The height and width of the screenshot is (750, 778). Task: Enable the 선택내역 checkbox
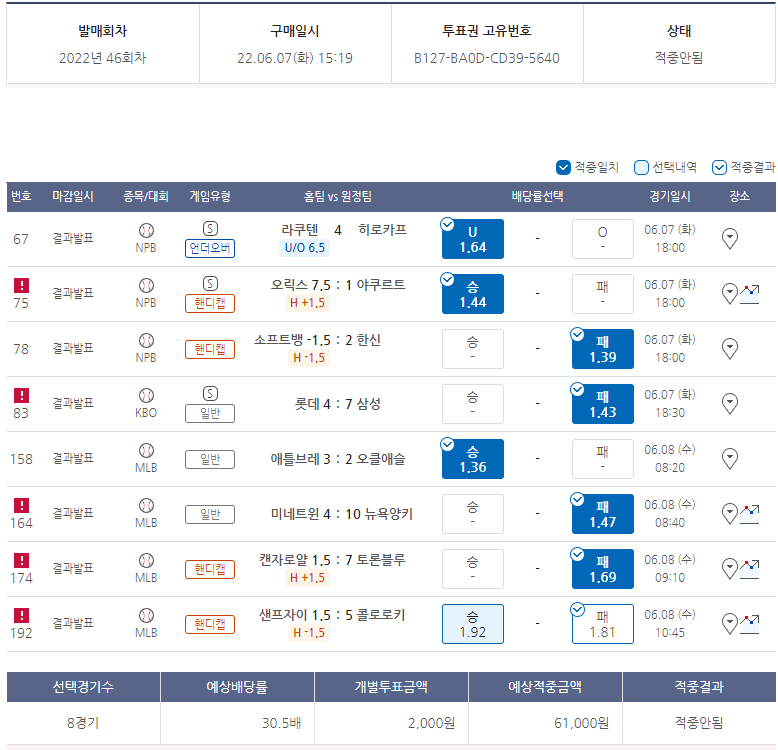point(641,168)
